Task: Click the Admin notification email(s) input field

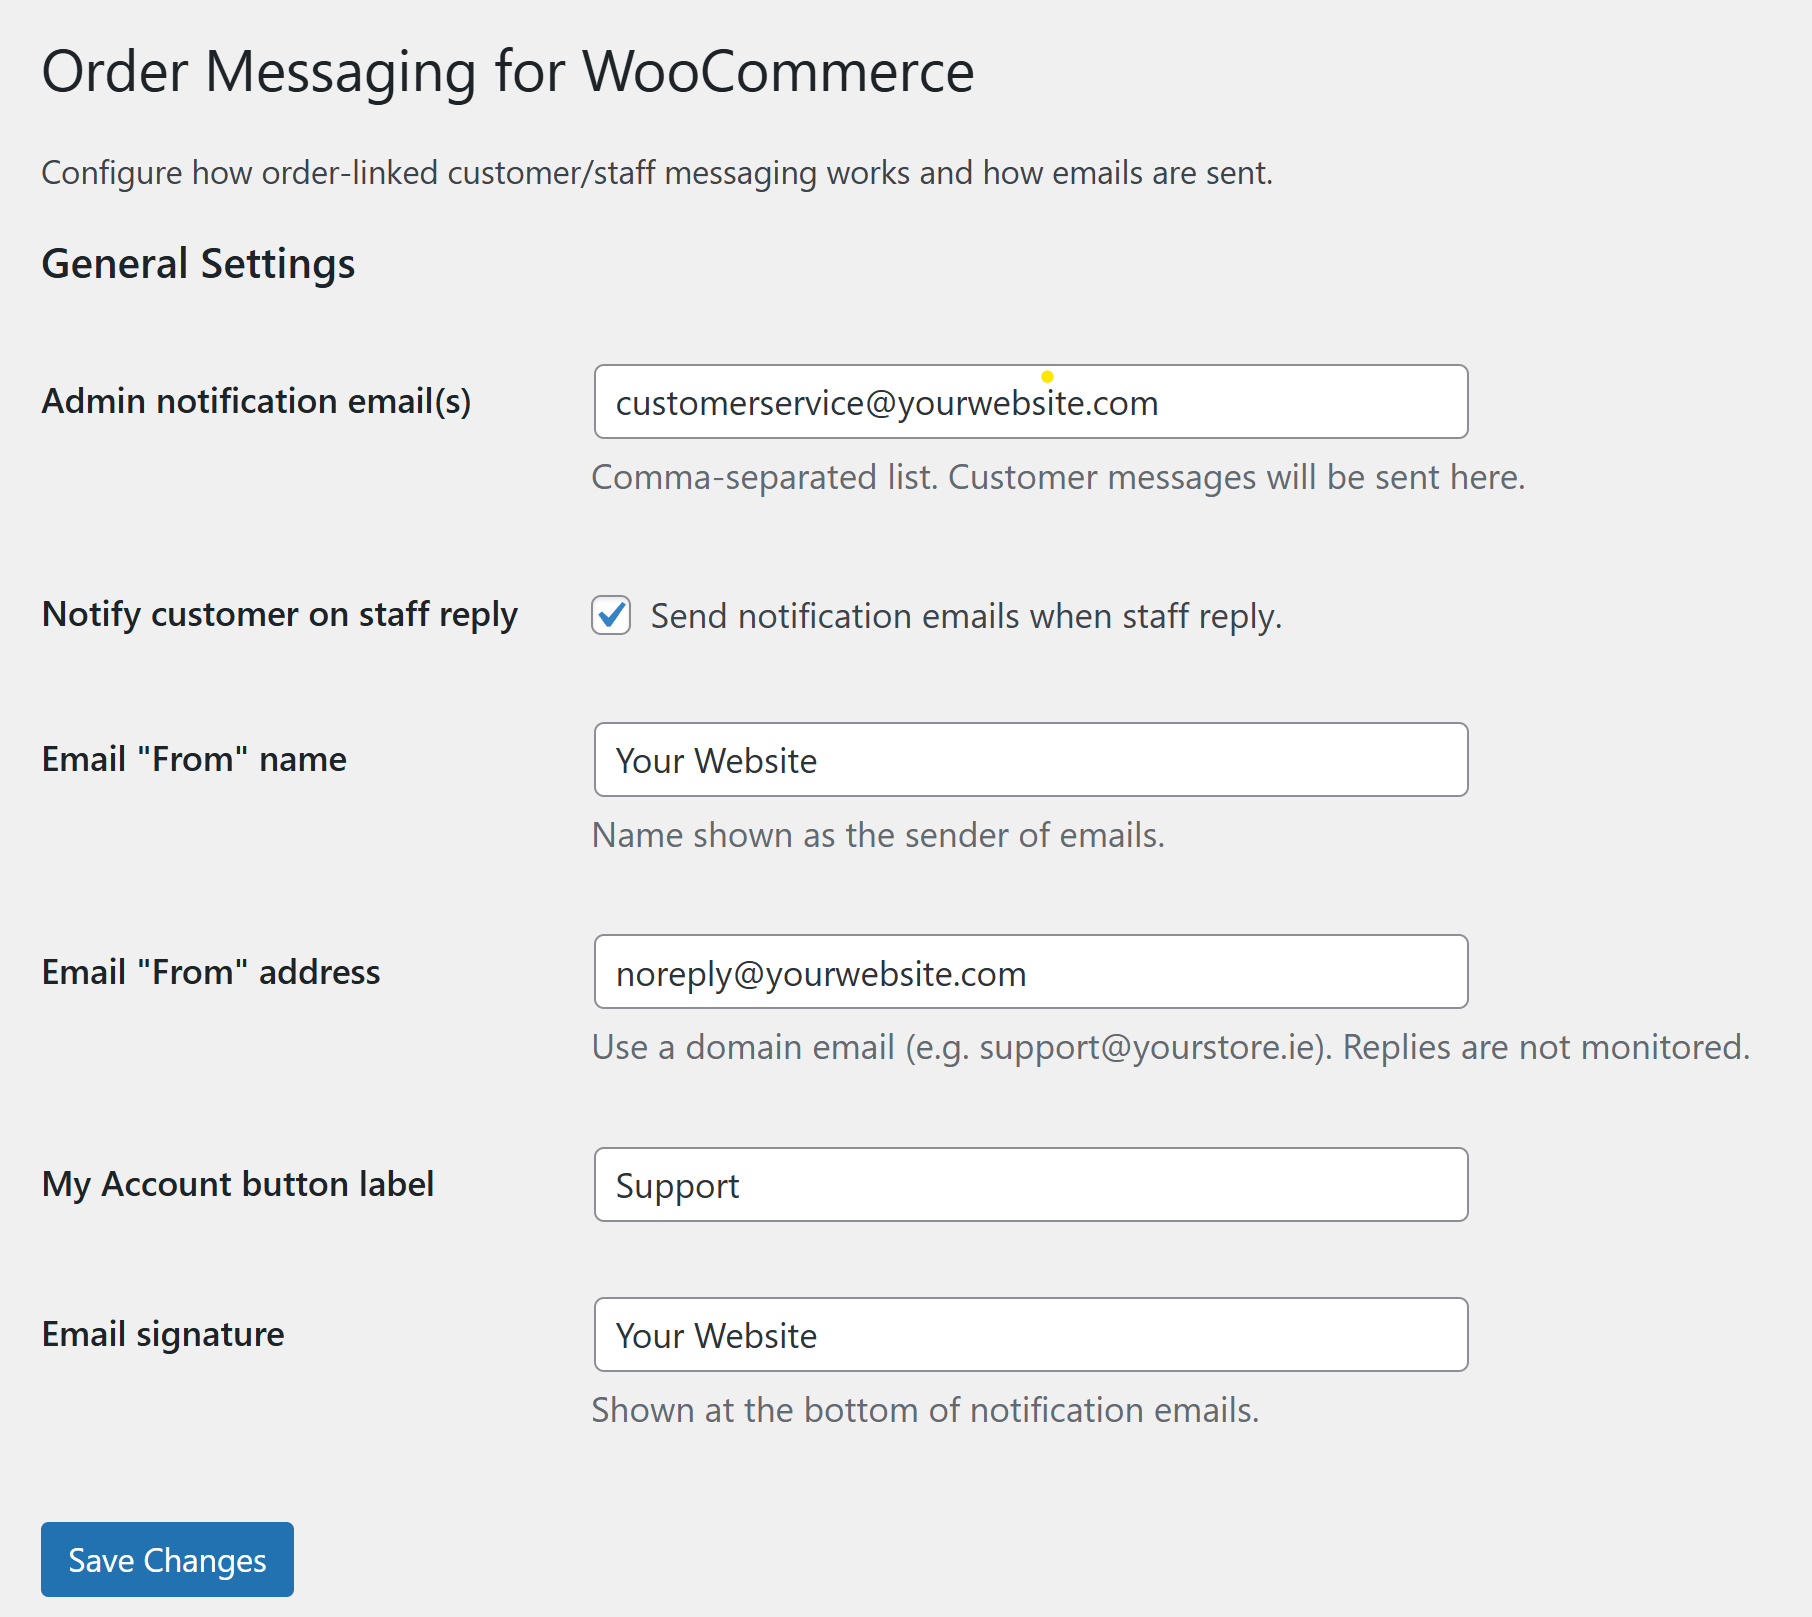Action: pos(1030,402)
